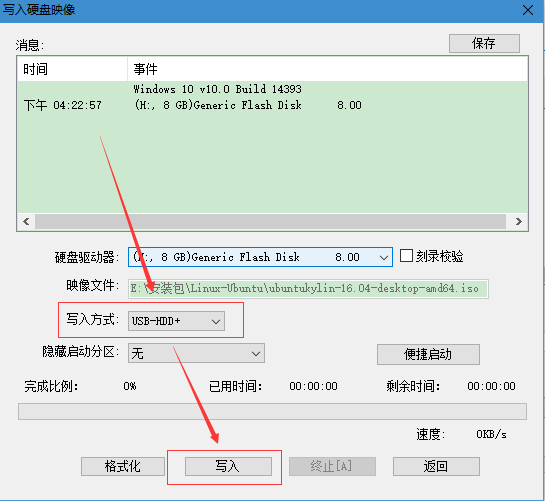Click the 0% completion ratio value
The image size is (545, 501).
(x=130, y=386)
